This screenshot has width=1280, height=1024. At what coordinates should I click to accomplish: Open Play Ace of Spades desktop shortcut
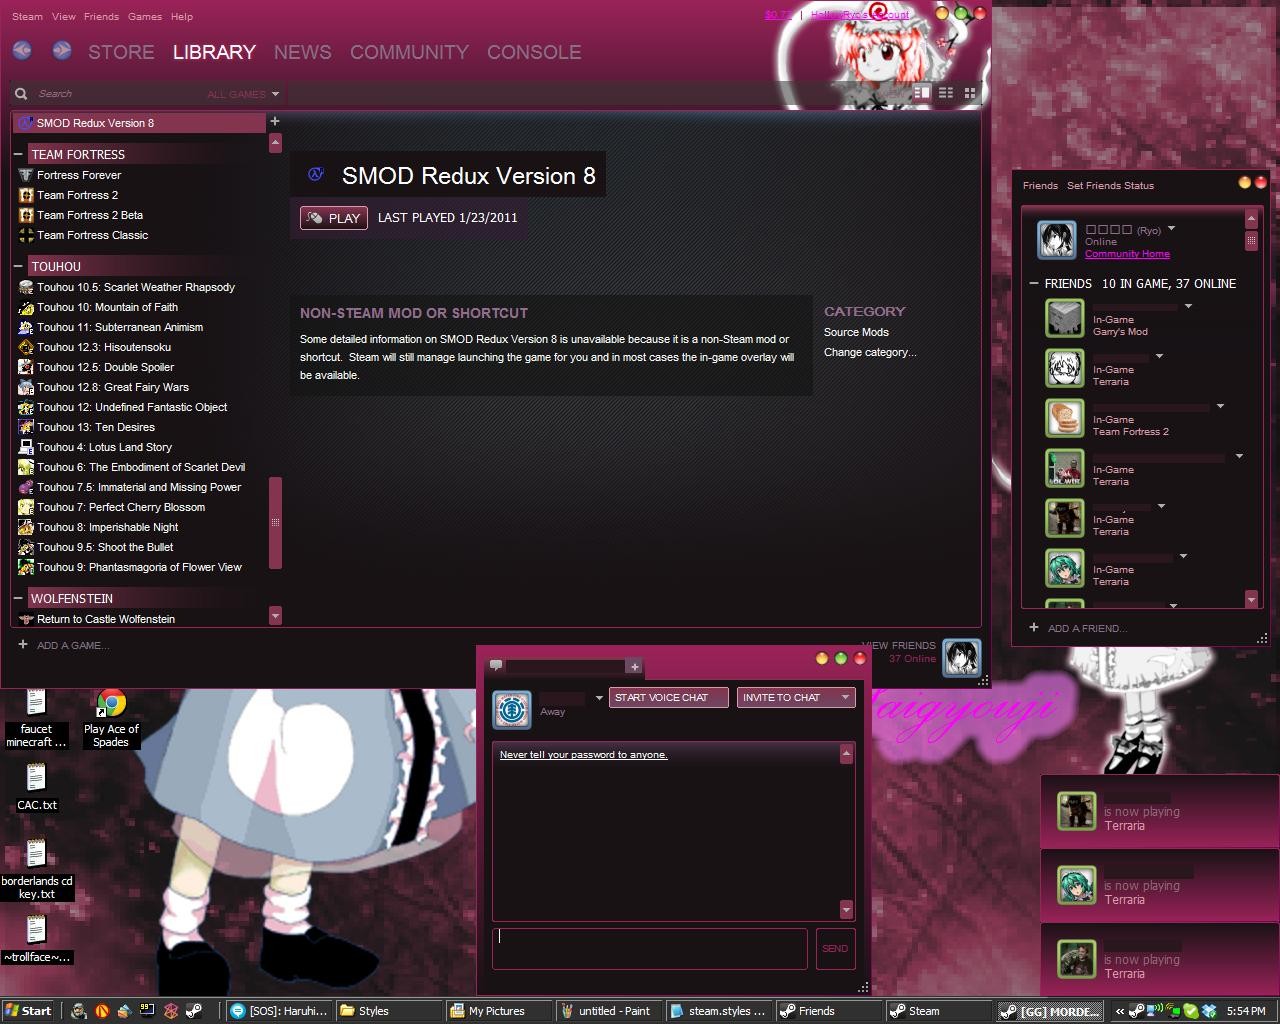coord(111,718)
